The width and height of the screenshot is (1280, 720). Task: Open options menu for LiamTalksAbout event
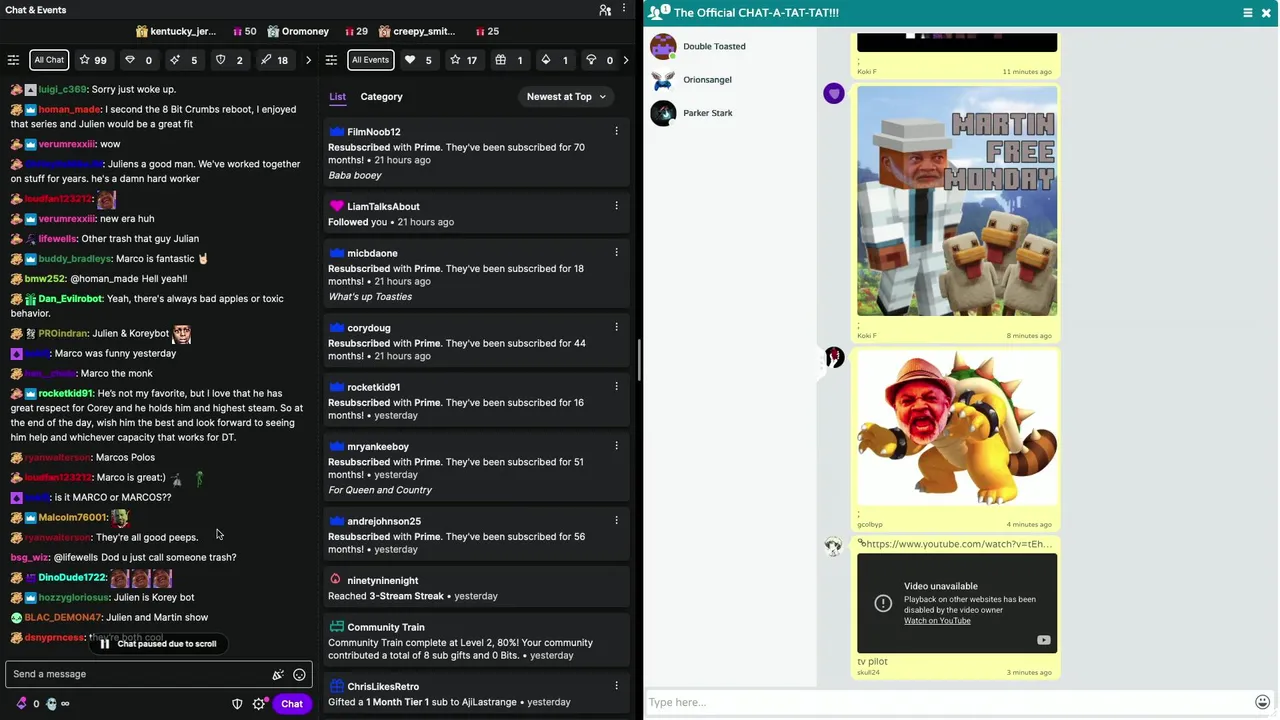616,206
